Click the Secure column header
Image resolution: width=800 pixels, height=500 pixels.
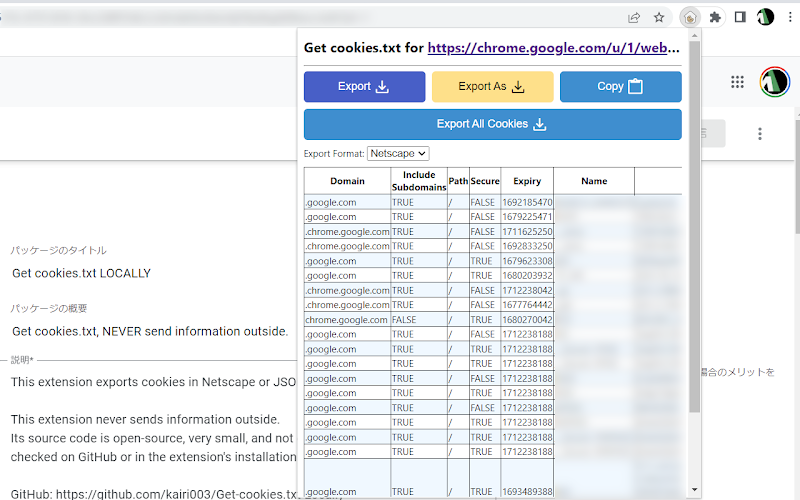[485, 181]
